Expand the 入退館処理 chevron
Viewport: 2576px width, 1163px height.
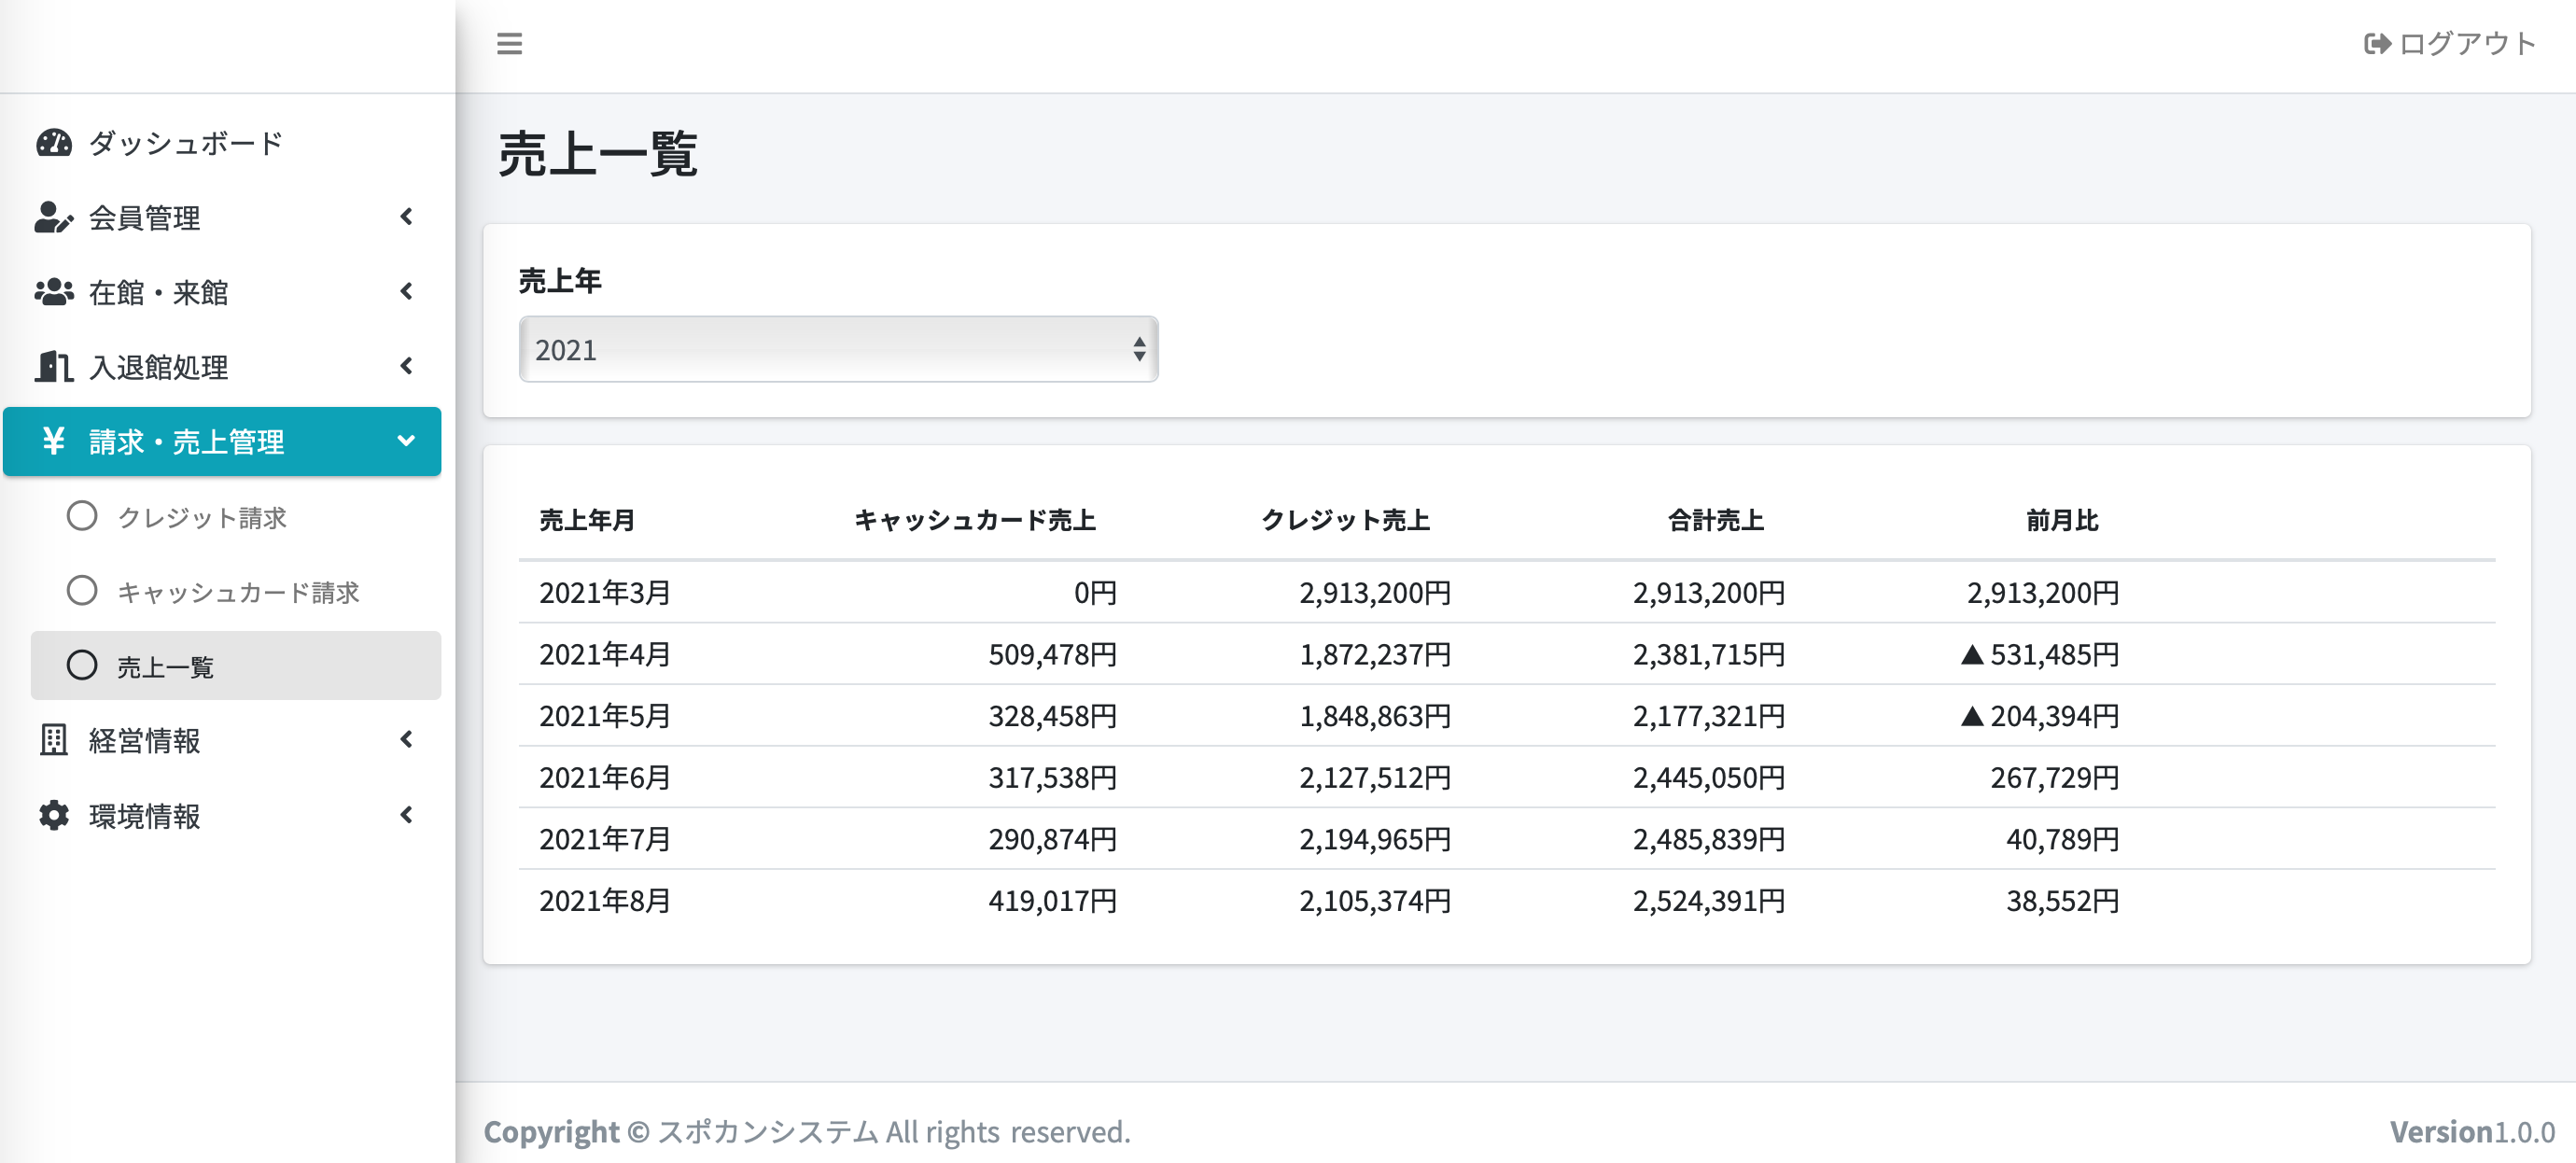[406, 366]
